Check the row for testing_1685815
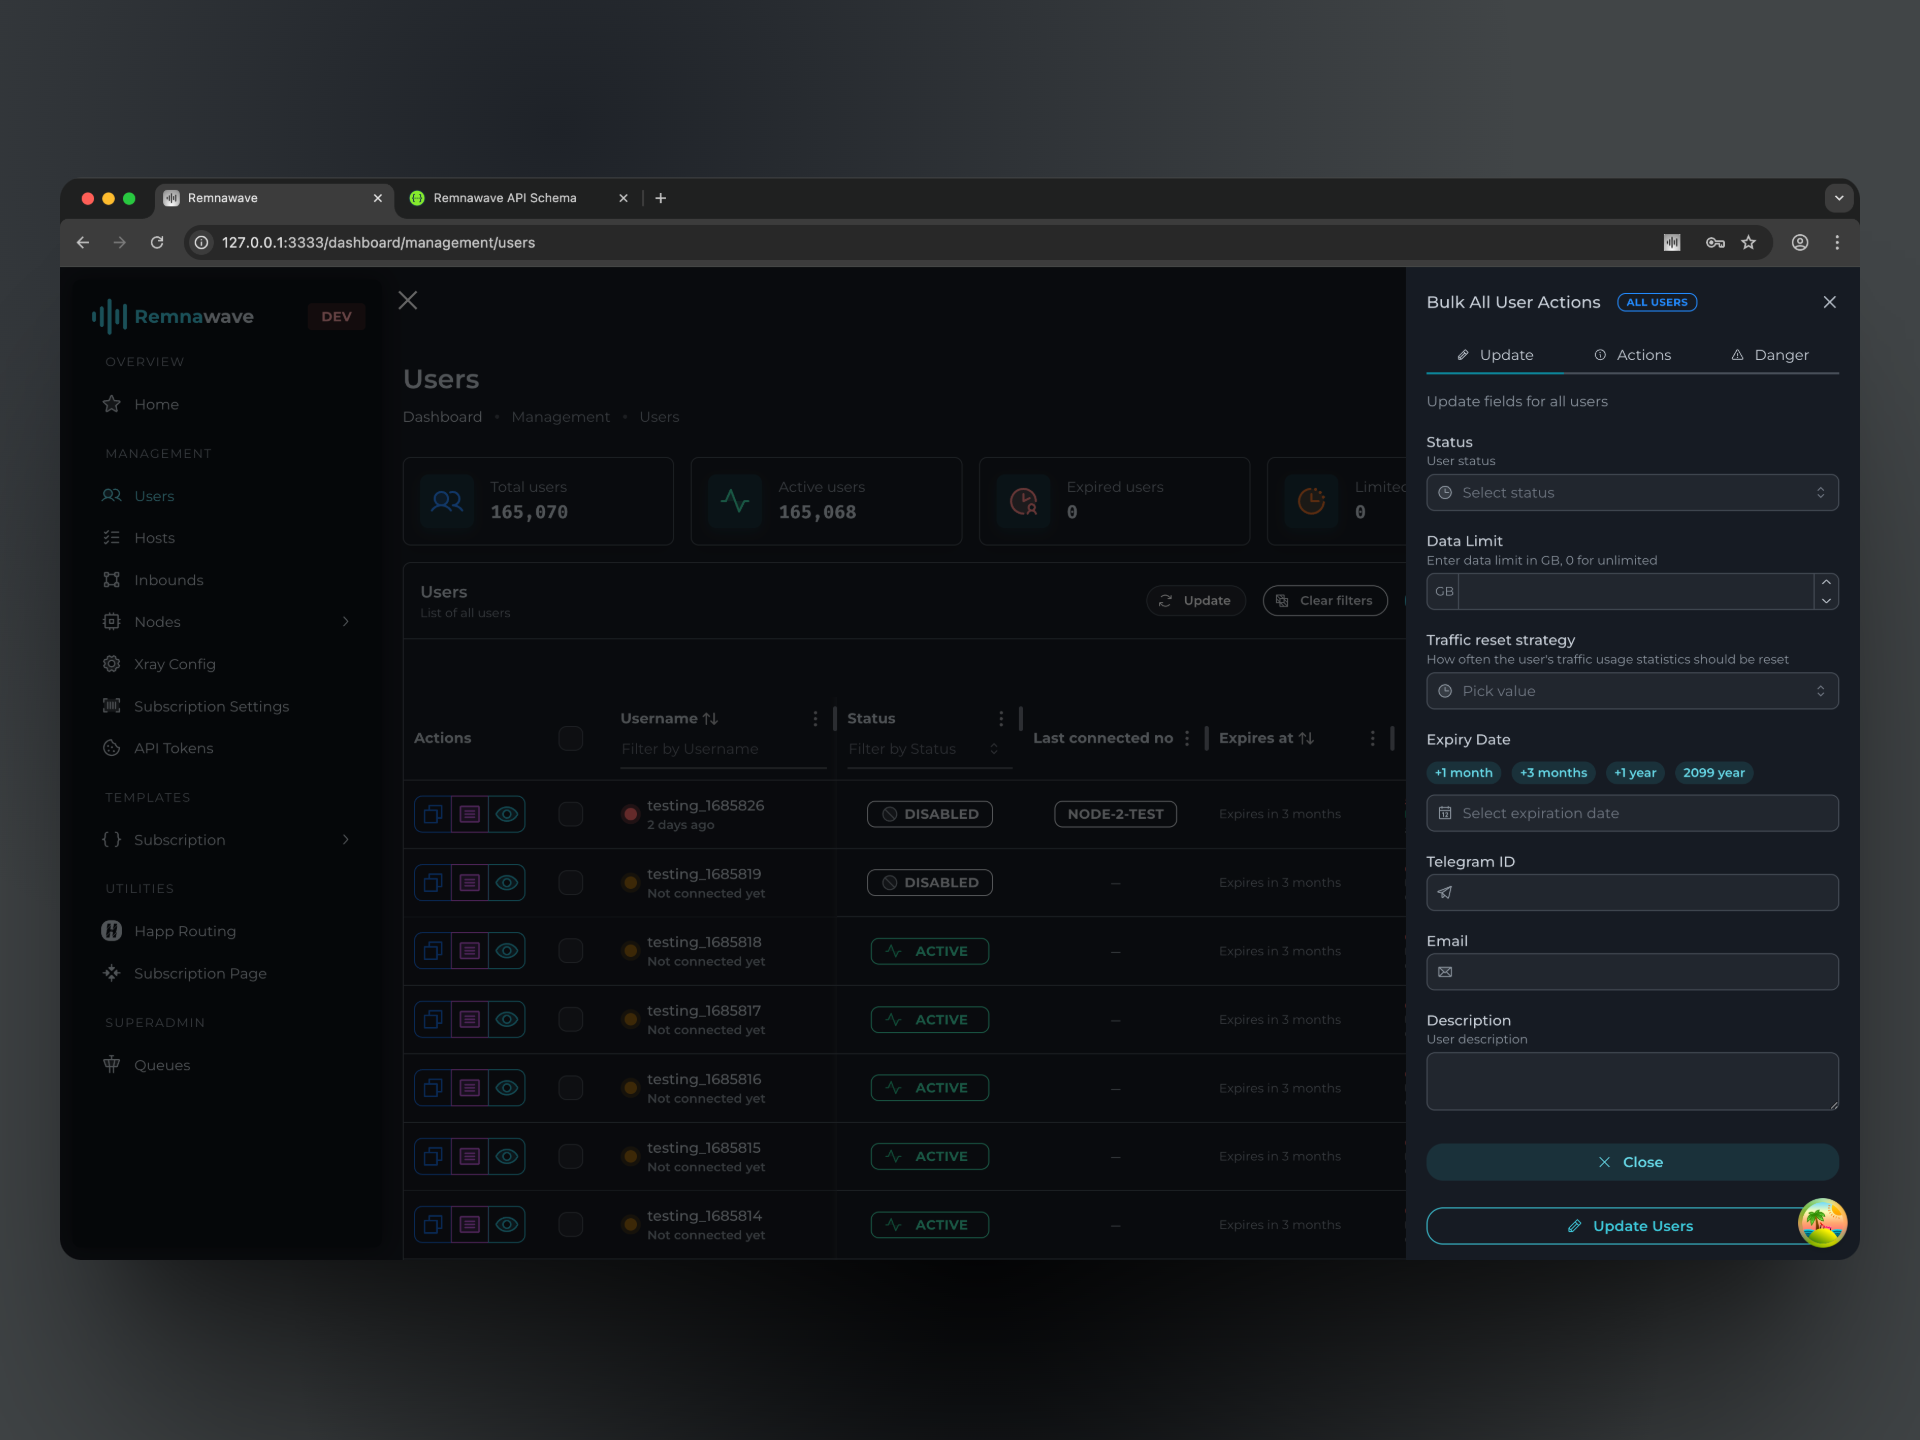Screen dimensions: 1920x1440 pyautogui.click(x=571, y=1156)
